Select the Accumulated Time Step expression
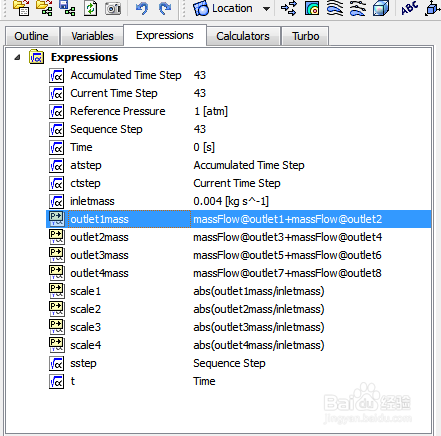The width and height of the screenshot is (441, 436). pos(126,75)
